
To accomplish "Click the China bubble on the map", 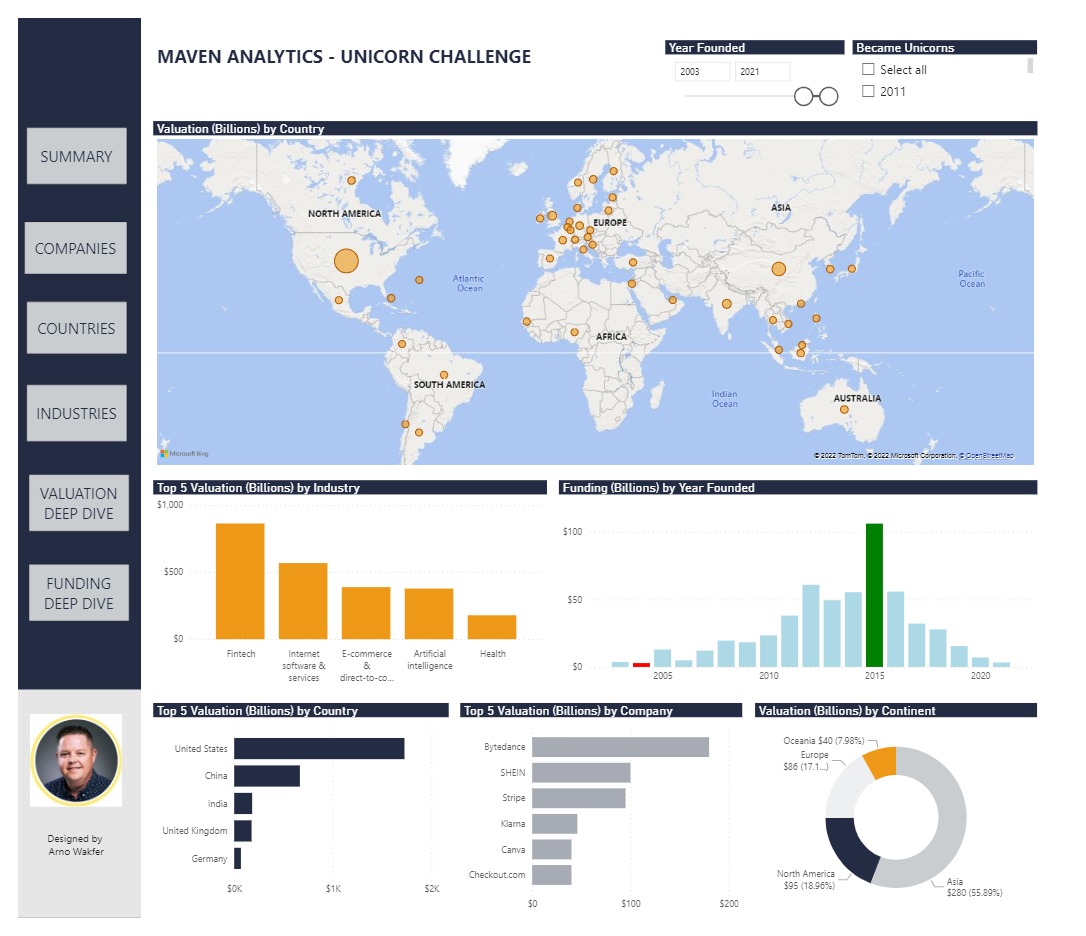I will coord(778,268).
